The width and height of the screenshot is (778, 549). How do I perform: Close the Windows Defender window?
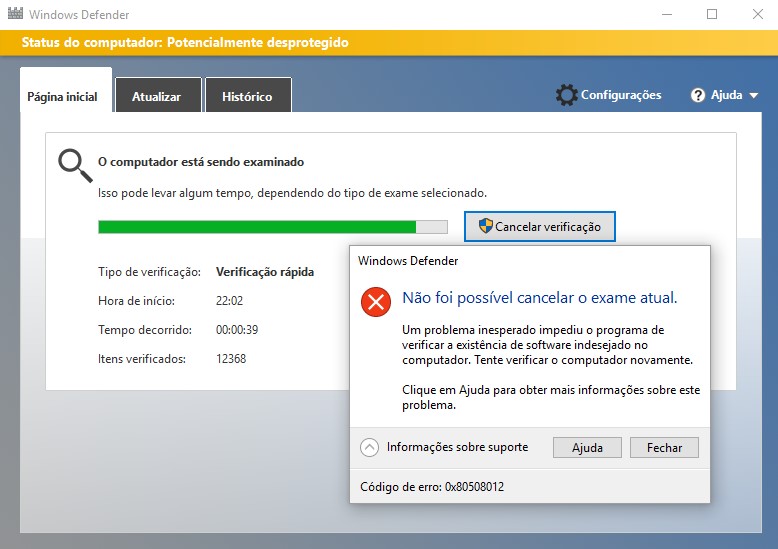click(757, 14)
